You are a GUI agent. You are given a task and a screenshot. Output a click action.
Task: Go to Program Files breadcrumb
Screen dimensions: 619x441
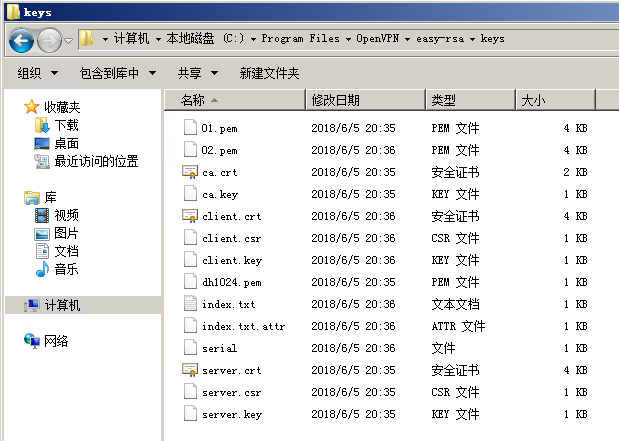300,39
